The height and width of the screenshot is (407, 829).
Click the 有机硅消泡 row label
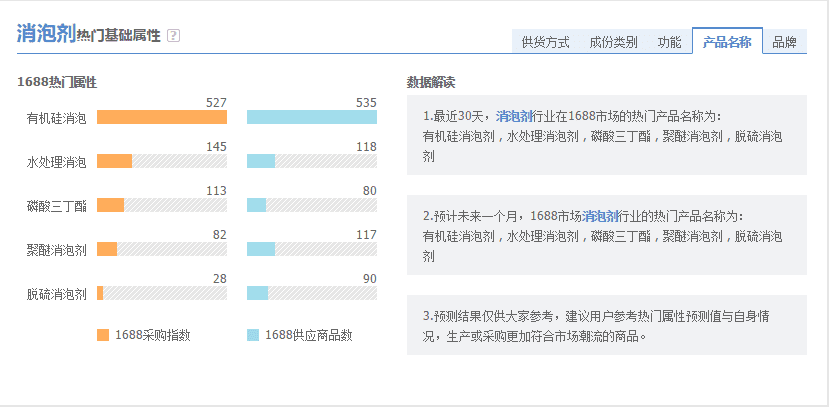click(x=57, y=118)
